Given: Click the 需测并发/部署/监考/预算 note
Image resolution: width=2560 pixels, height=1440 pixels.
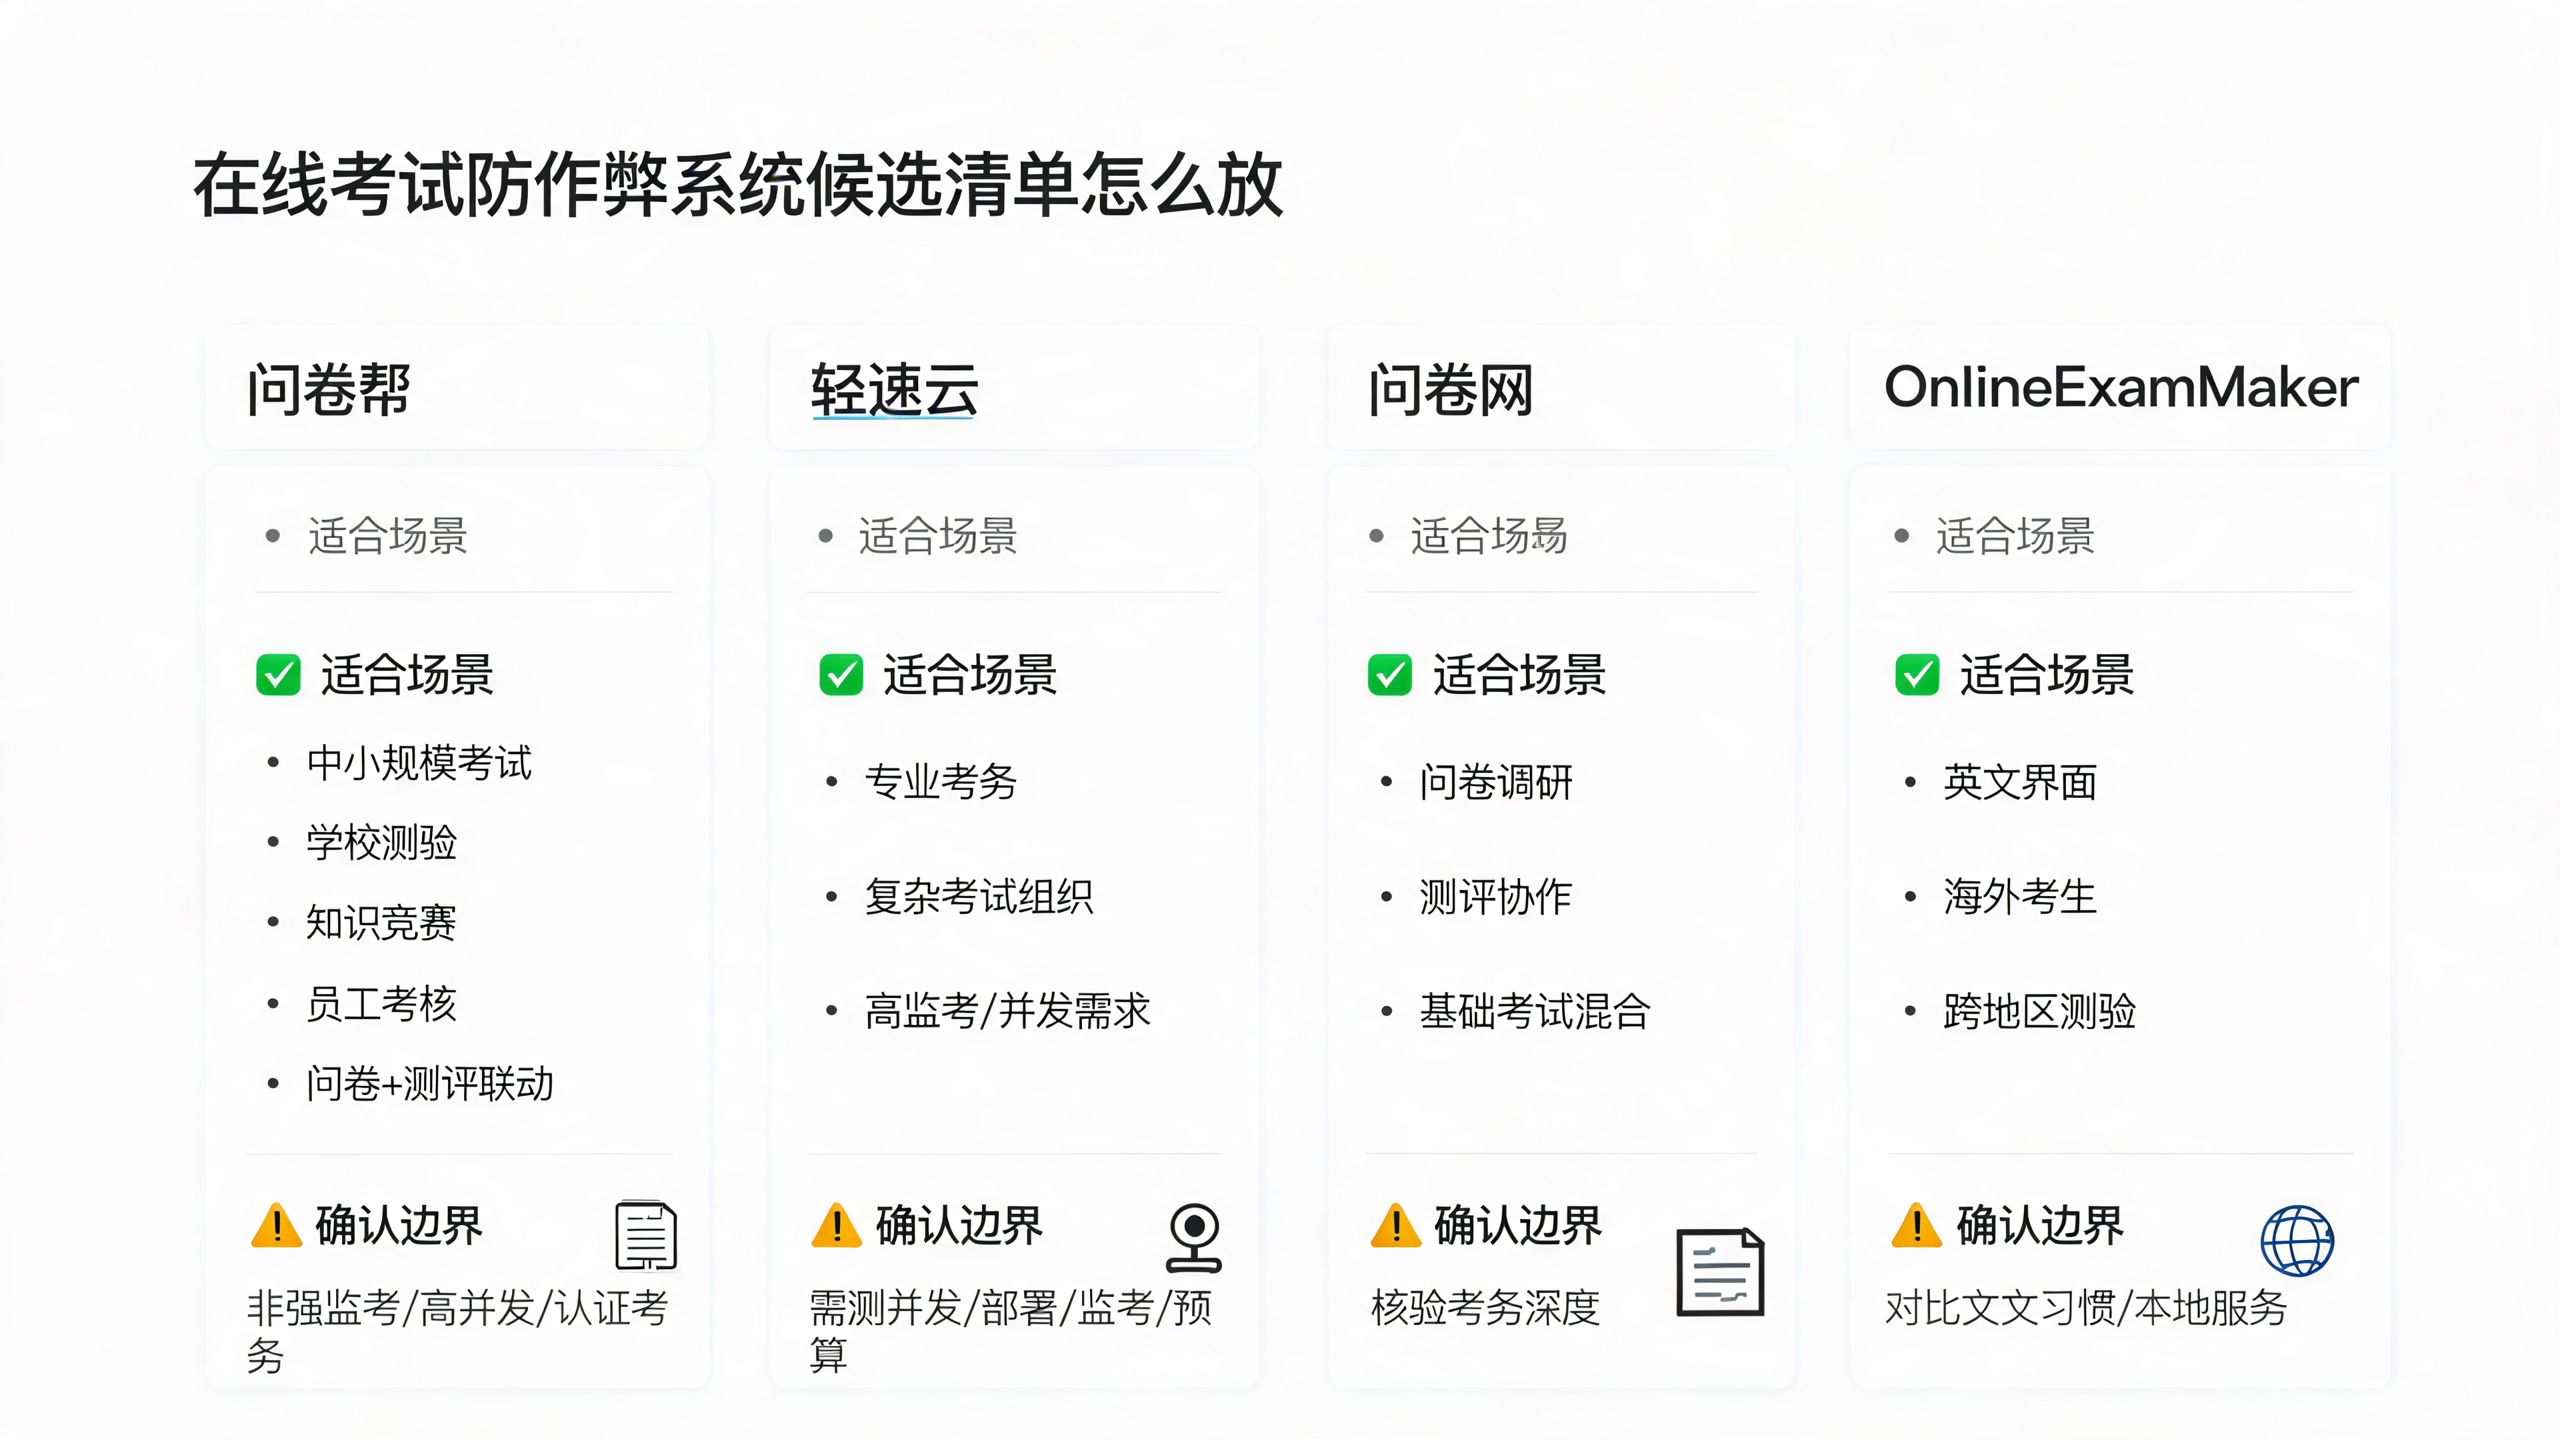Looking at the screenshot, I should pyautogui.click(x=1010, y=1331).
